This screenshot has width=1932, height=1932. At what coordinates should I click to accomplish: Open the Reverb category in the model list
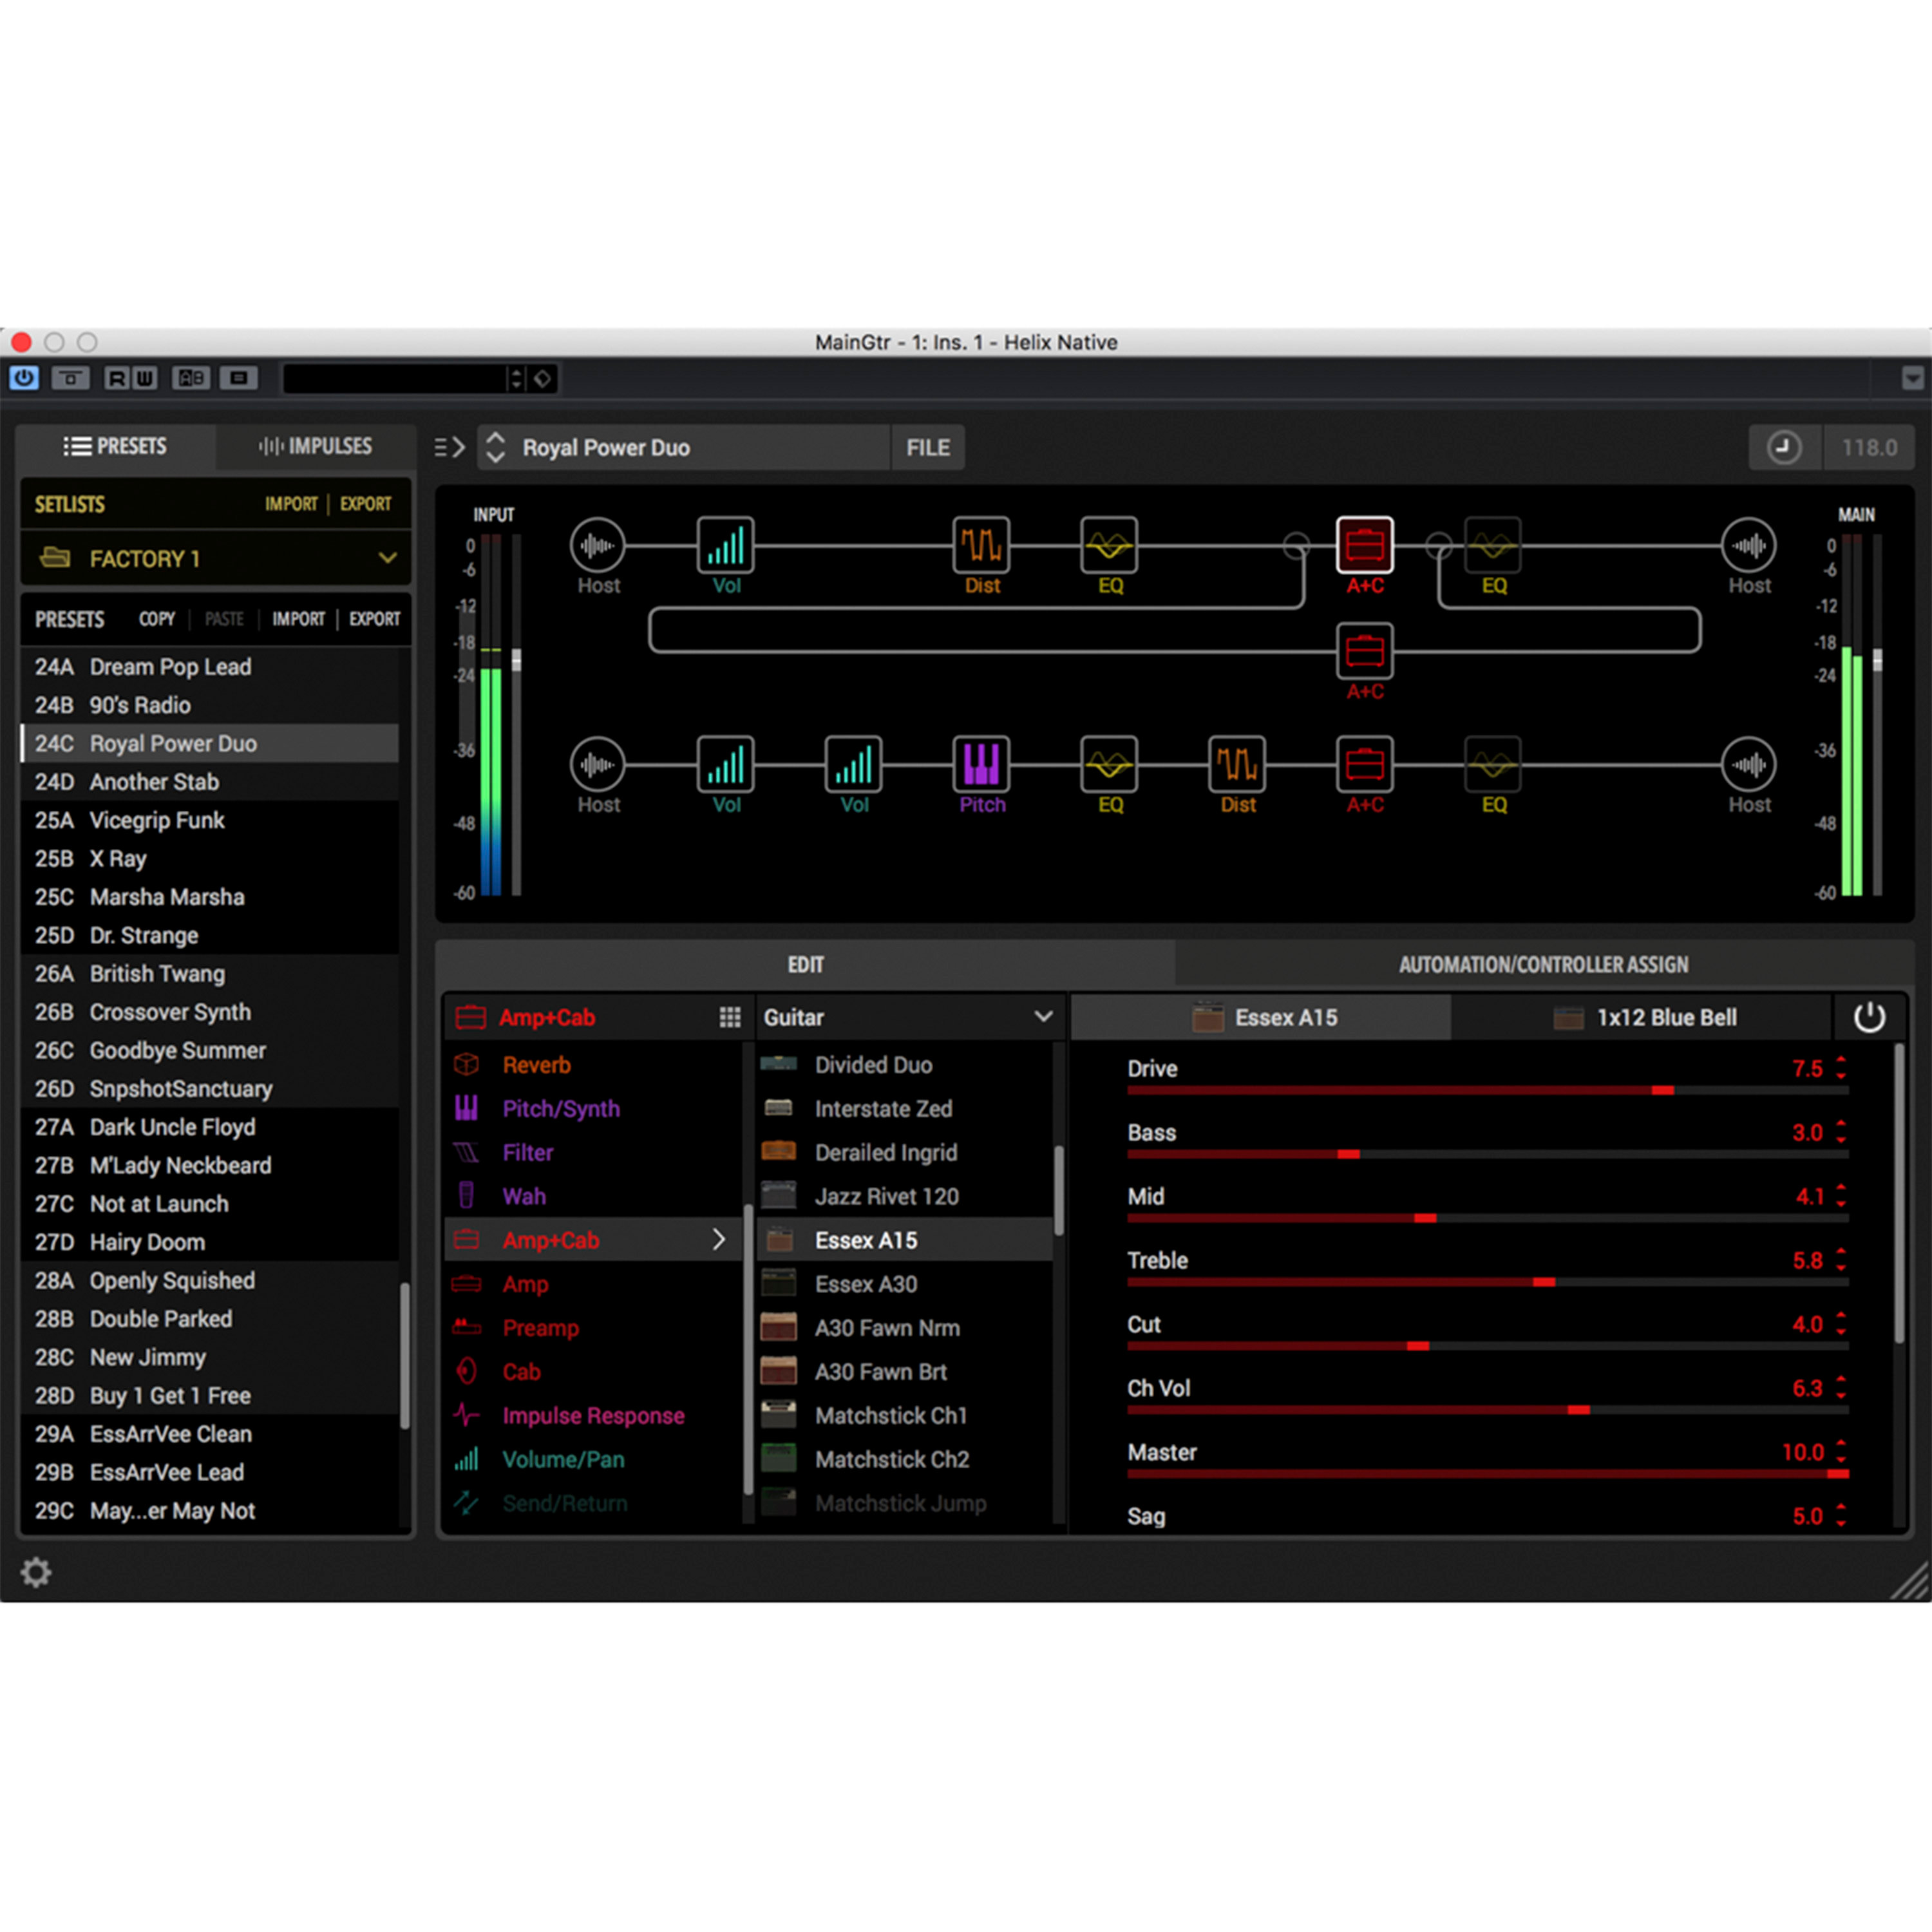[537, 1065]
